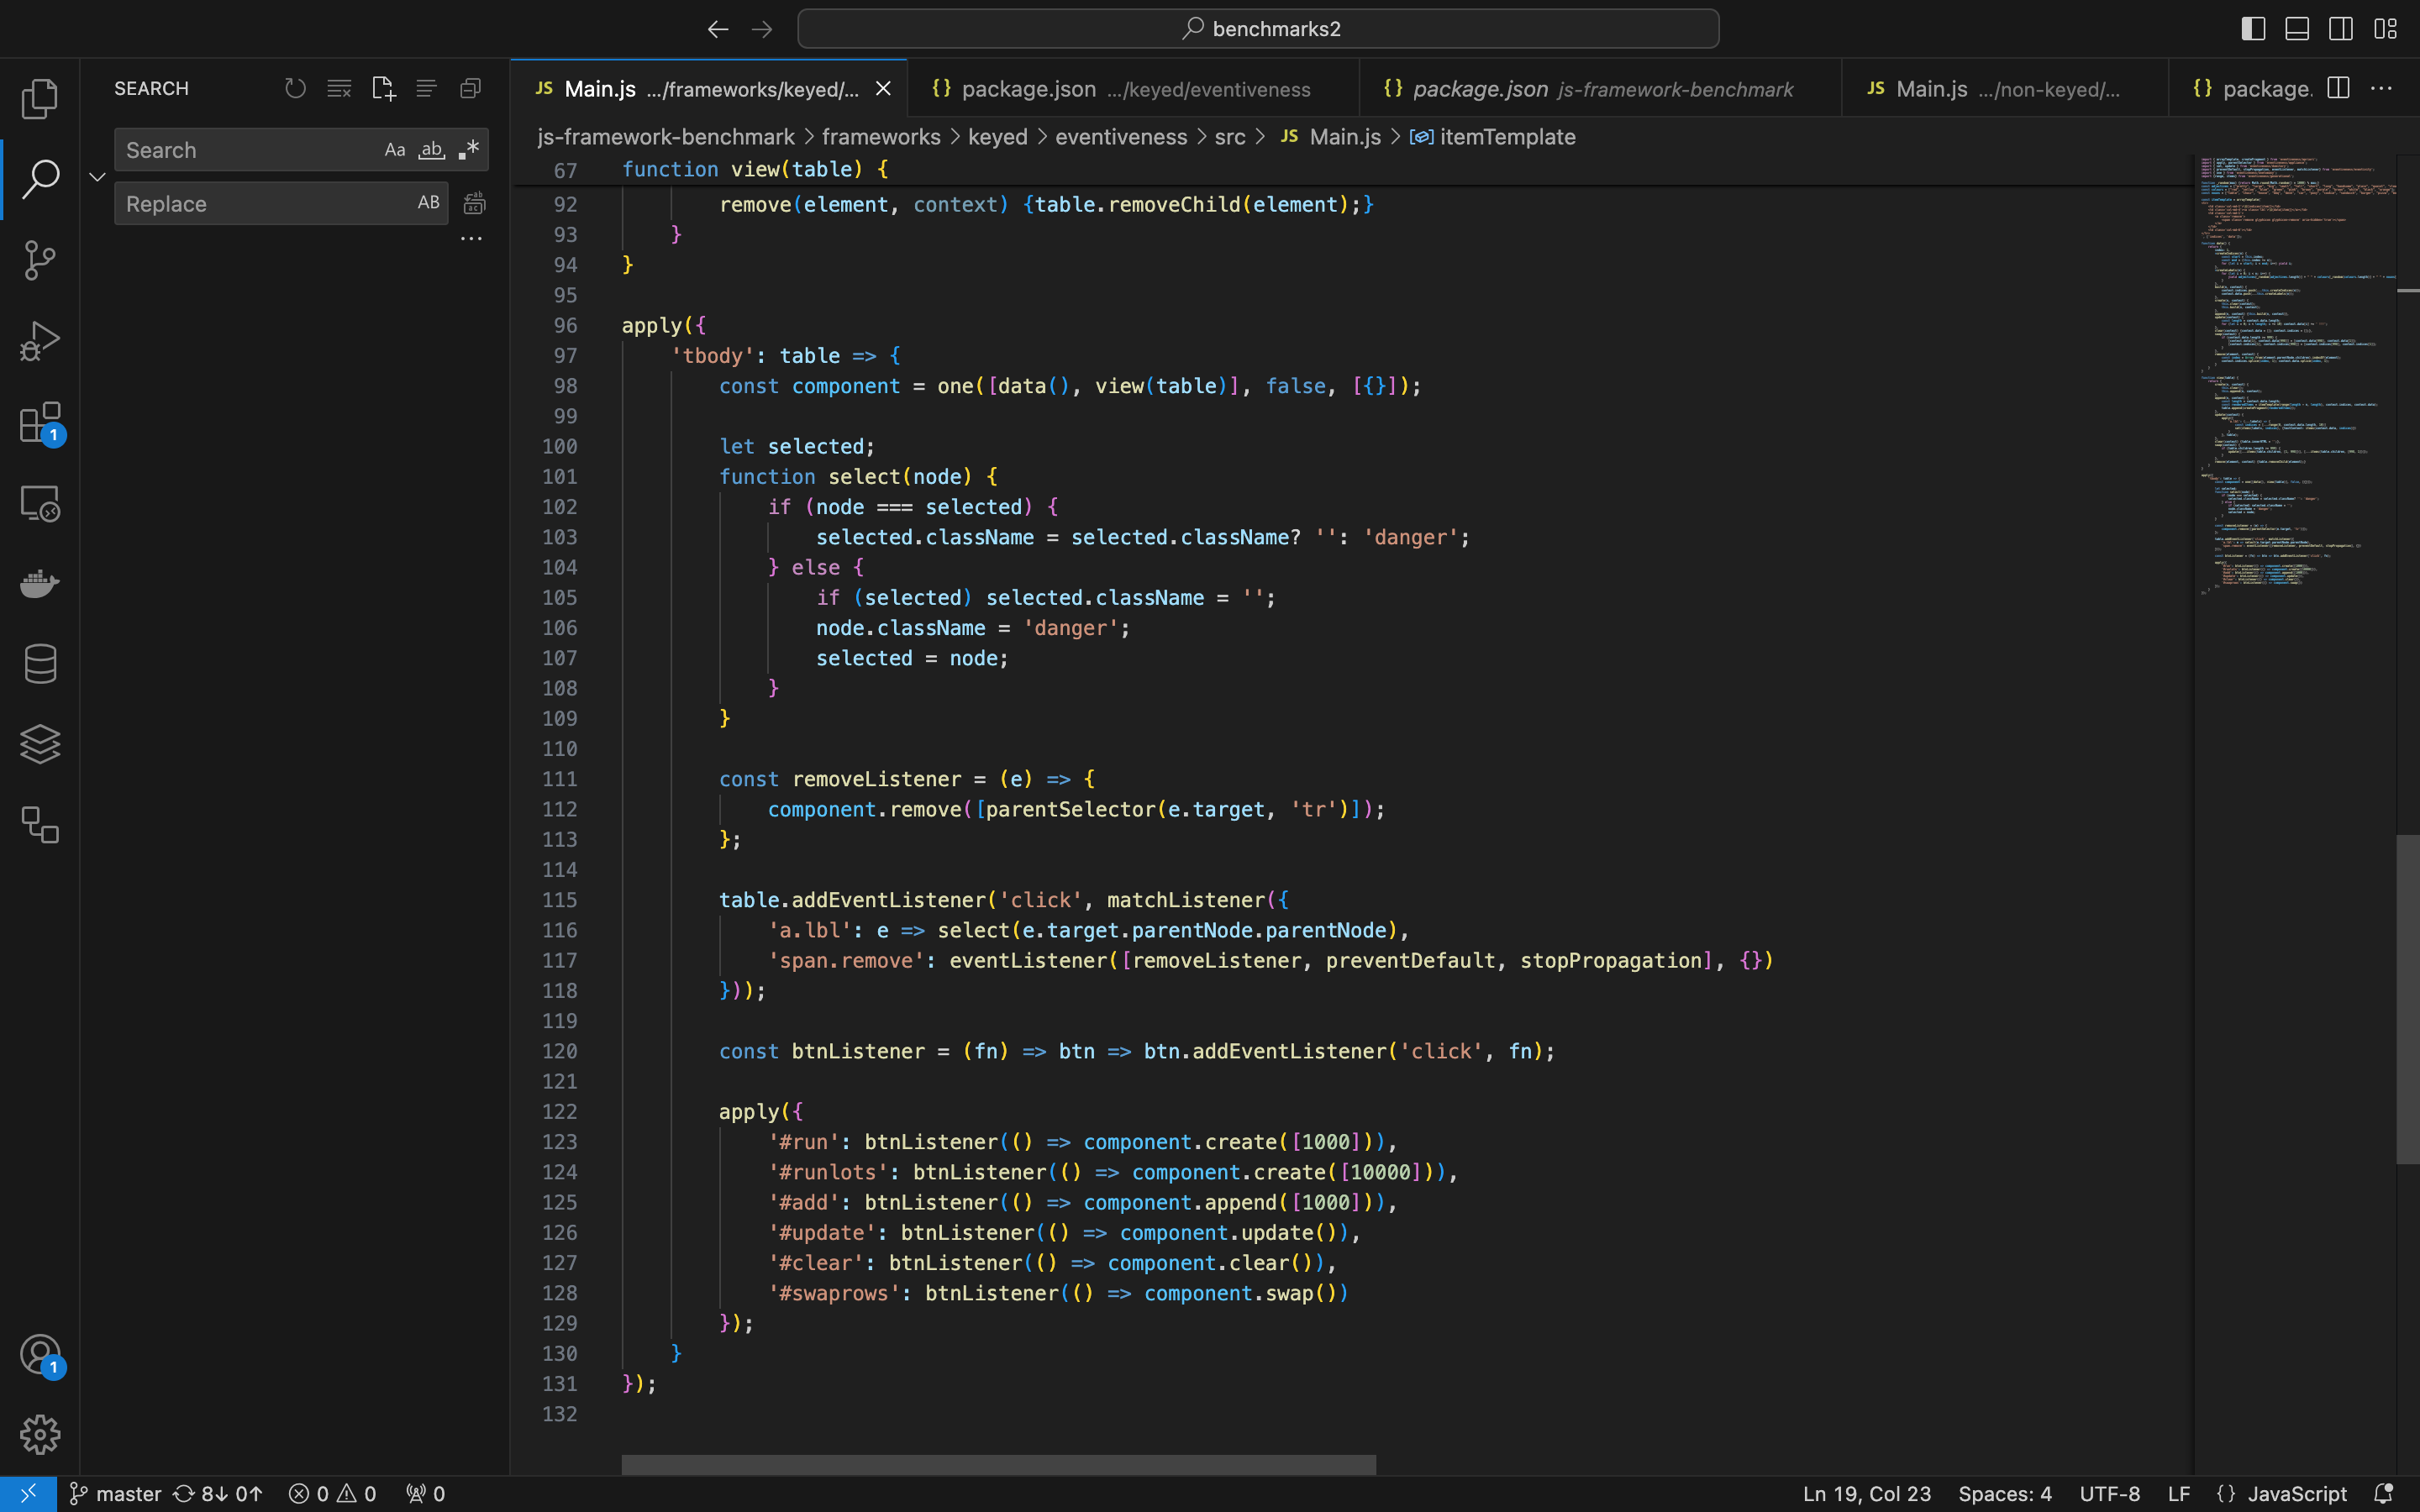Open Docker view in activity bar
Image resolution: width=2420 pixels, height=1512 pixels.
tap(40, 583)
